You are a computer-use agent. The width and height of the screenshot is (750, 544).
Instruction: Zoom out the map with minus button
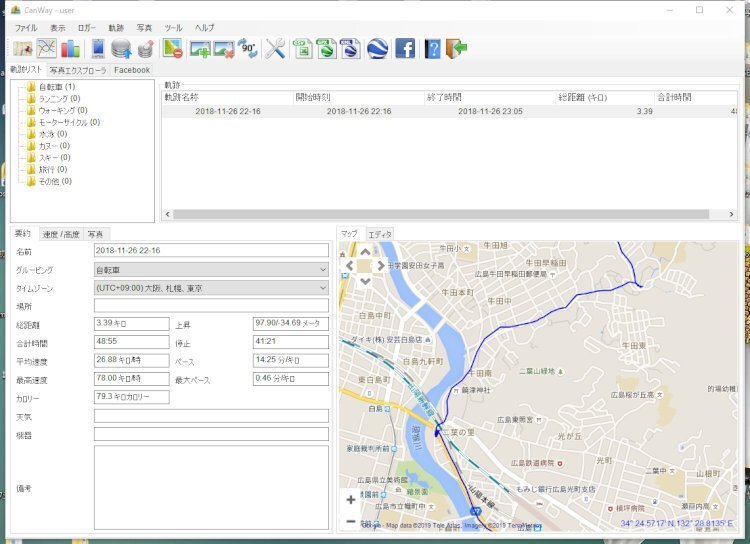coord(350,521)
